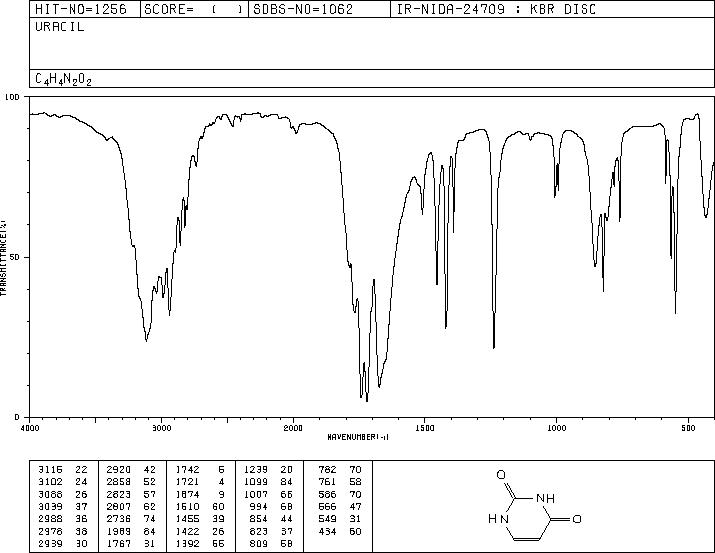
Task: Click the 50 y-axis tick label
Action: [16, 258]
